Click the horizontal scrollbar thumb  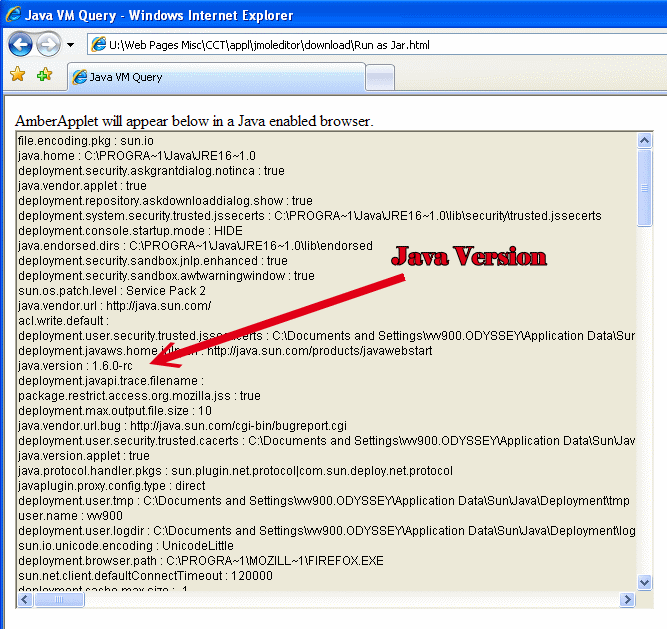pyautogui.click(x=59, y=600)
